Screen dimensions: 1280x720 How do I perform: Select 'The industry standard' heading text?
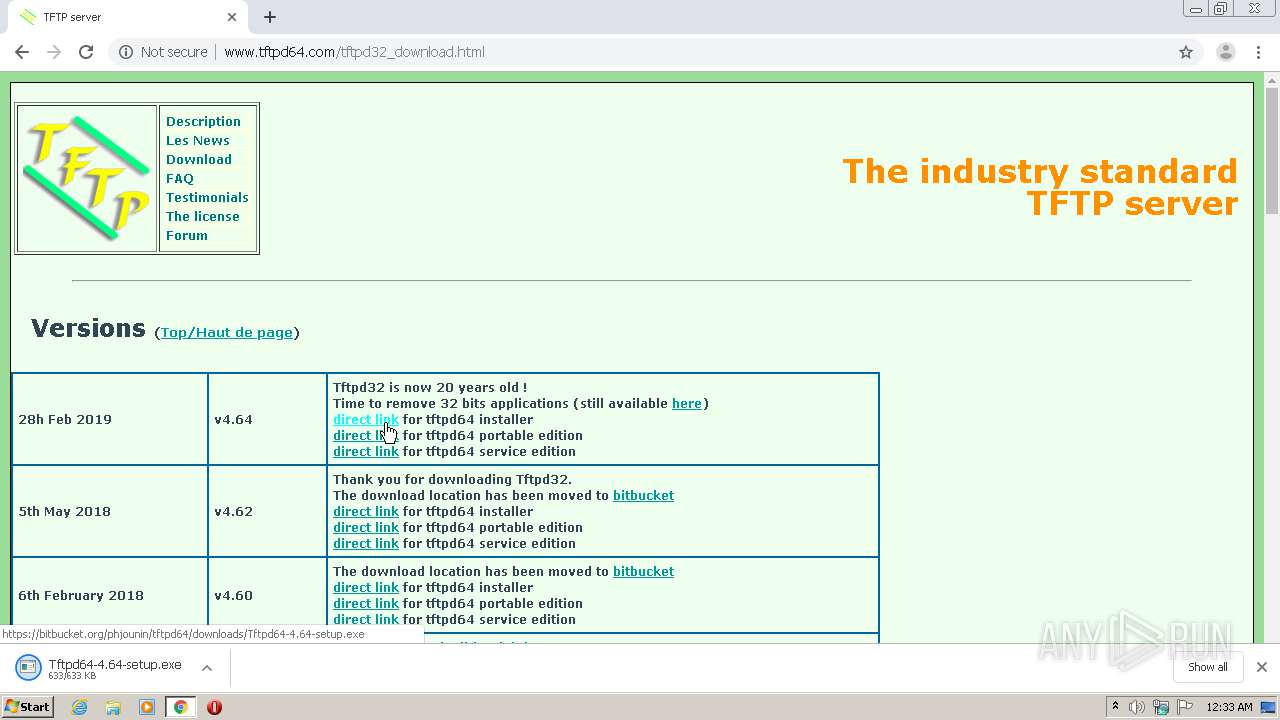[x=1040, y=171]
